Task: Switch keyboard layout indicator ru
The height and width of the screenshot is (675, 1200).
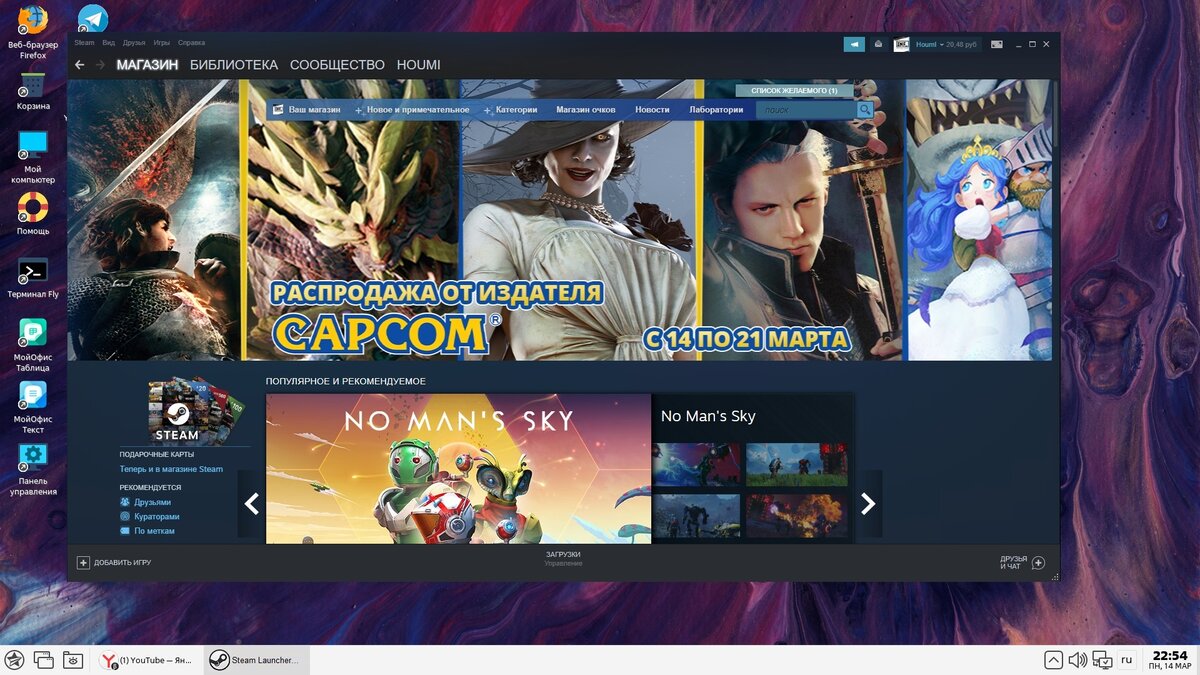Action: tap(1126, 660)
